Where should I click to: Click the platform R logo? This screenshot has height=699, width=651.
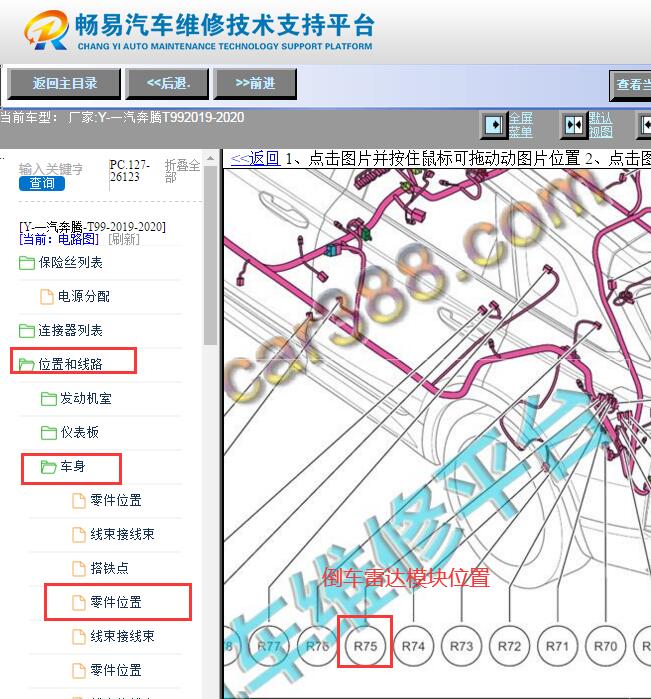(x=46, y=30)
